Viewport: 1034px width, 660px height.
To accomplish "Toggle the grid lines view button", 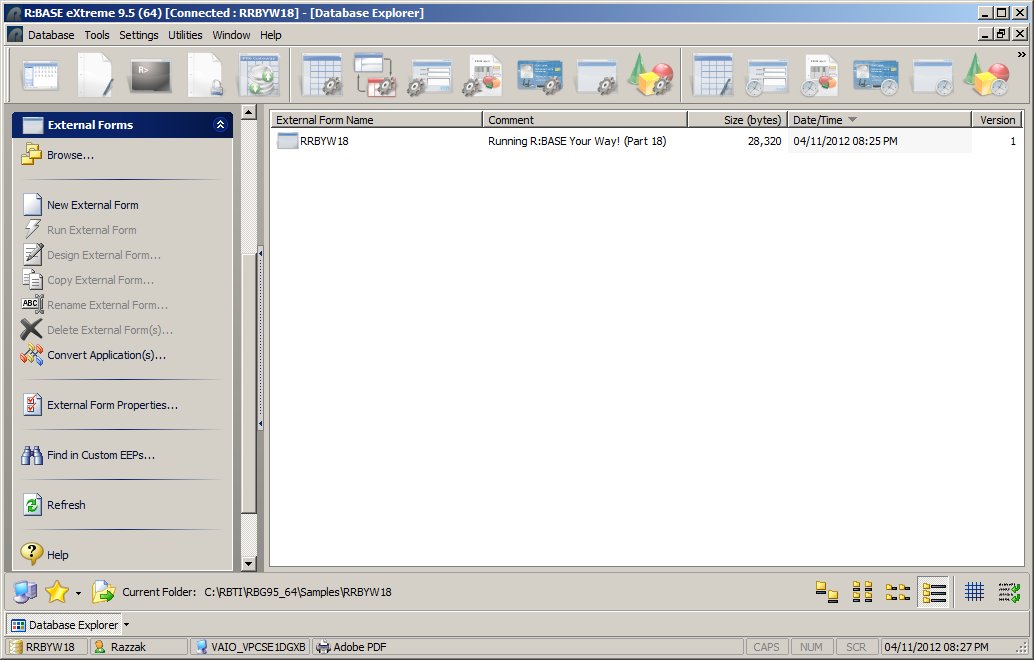I will [974, 592].
